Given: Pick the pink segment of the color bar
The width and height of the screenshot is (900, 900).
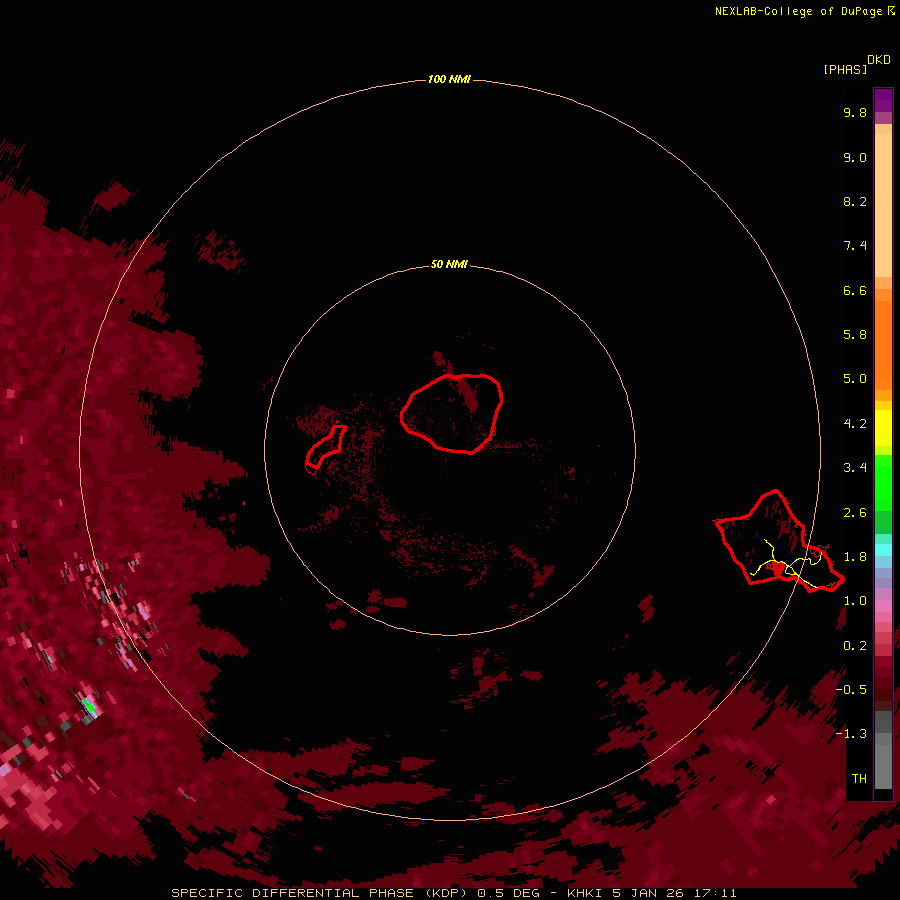Looking at the screenshot, I should (883, 606).
